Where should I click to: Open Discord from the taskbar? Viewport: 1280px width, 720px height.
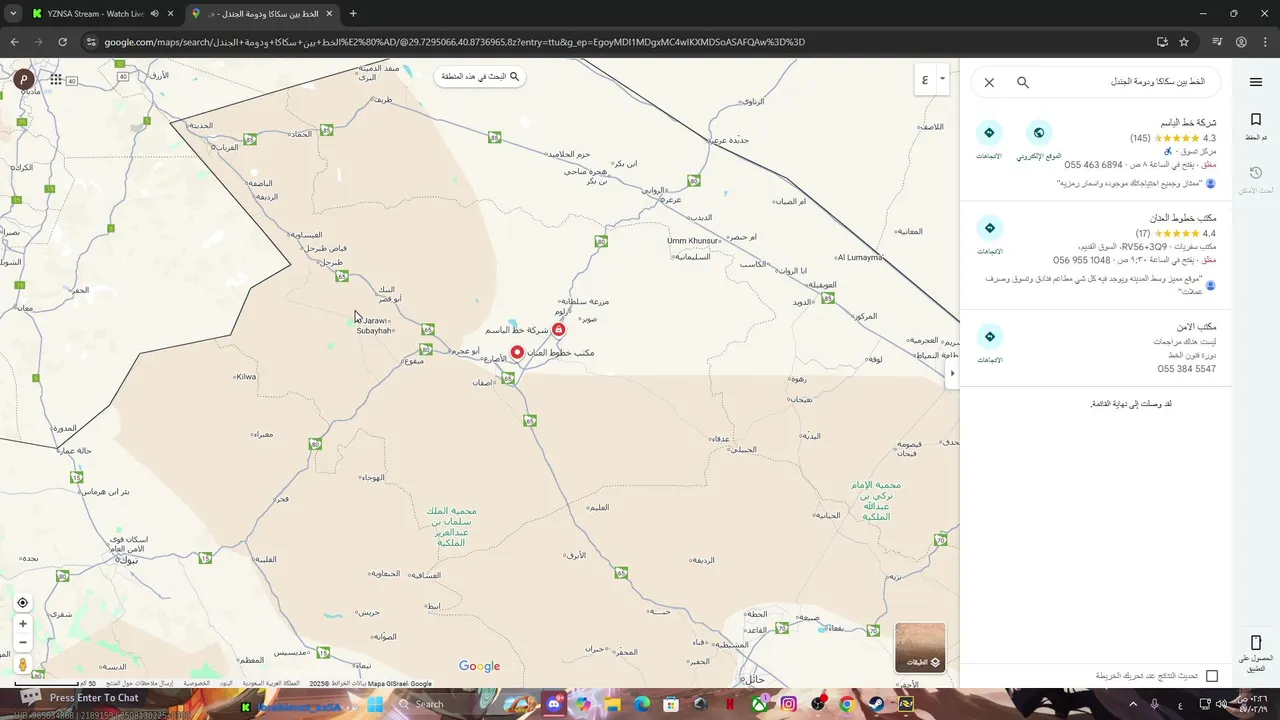point(556,704)
